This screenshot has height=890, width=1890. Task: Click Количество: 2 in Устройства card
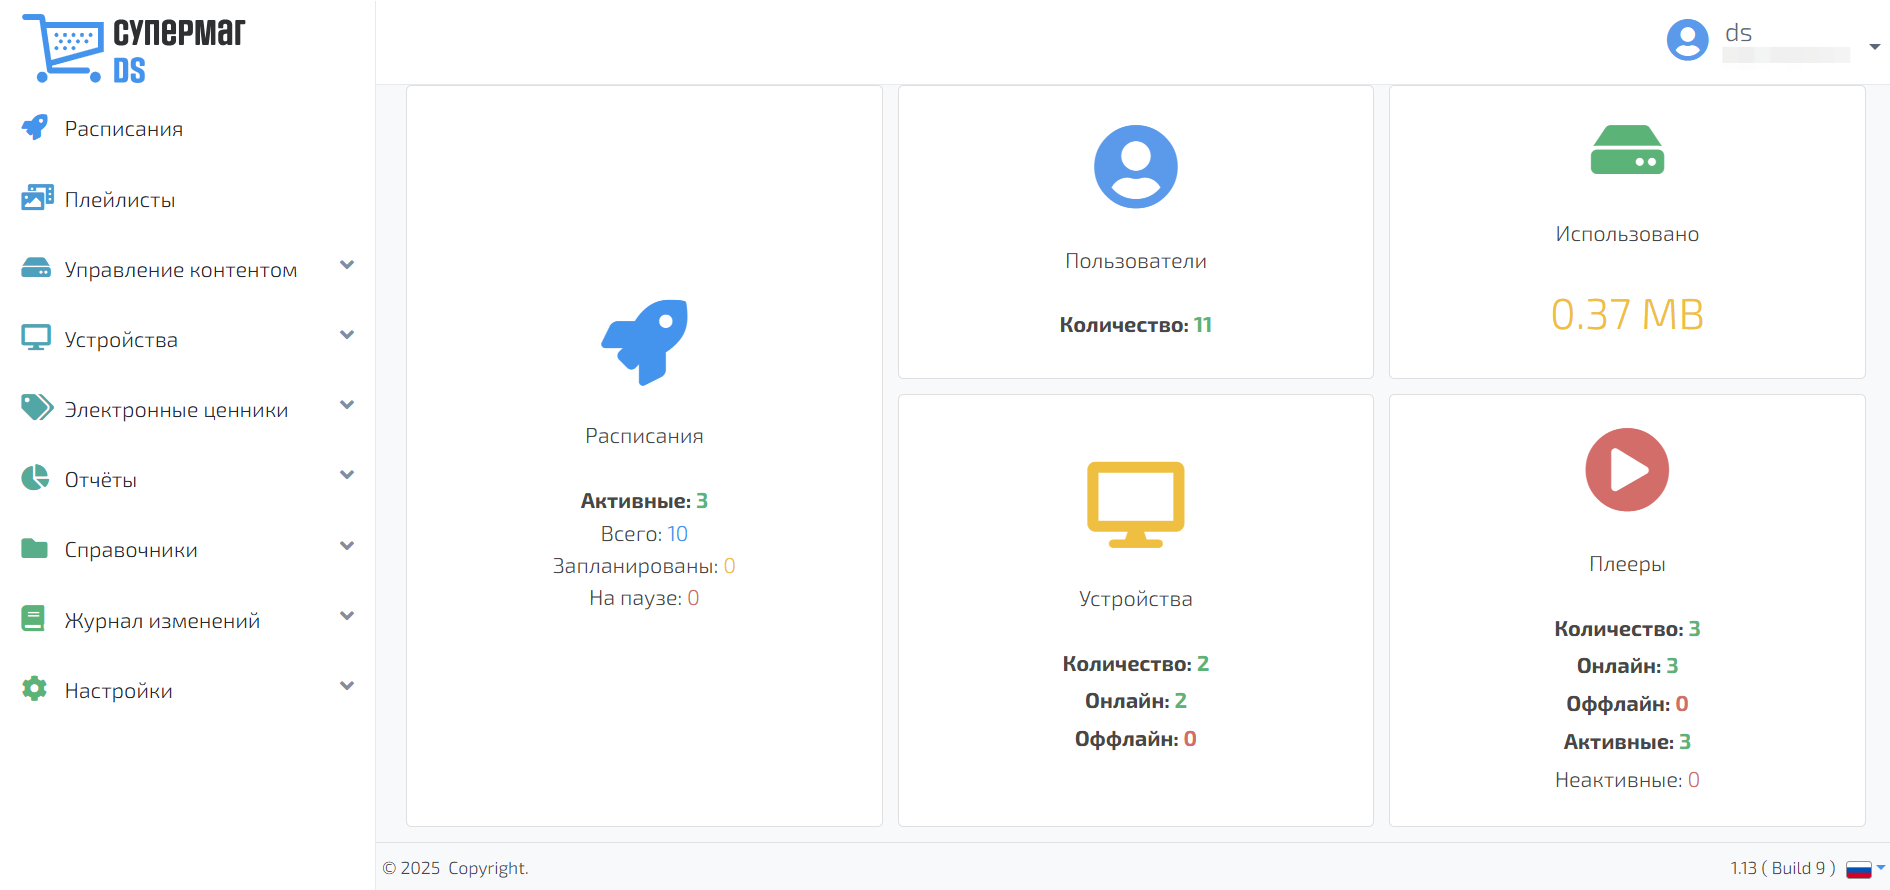coord(1135,664)
